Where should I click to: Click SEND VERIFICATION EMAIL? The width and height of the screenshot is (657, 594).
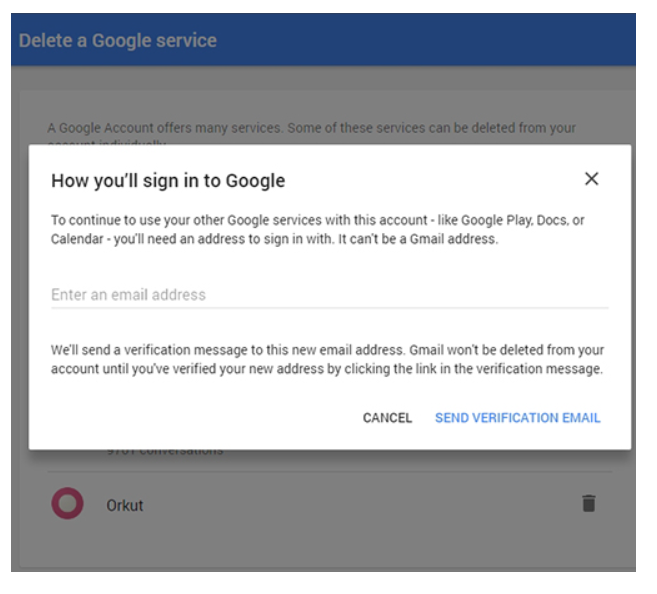tap(517, 418)
